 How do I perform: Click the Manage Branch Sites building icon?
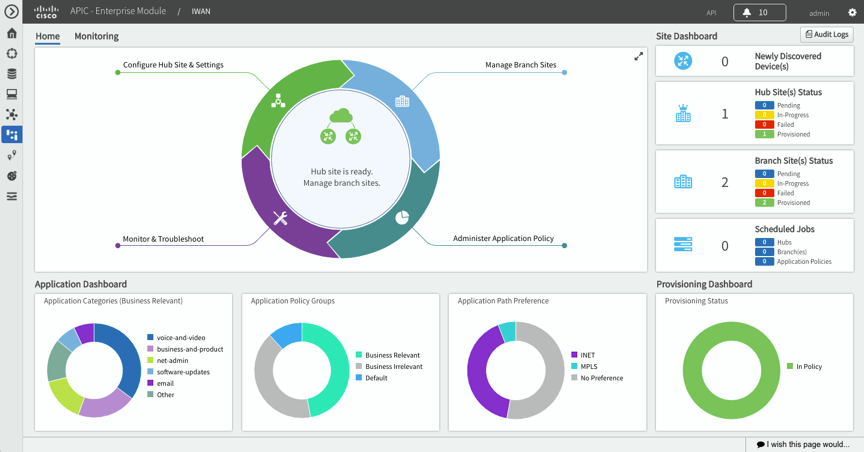(402, 101)
